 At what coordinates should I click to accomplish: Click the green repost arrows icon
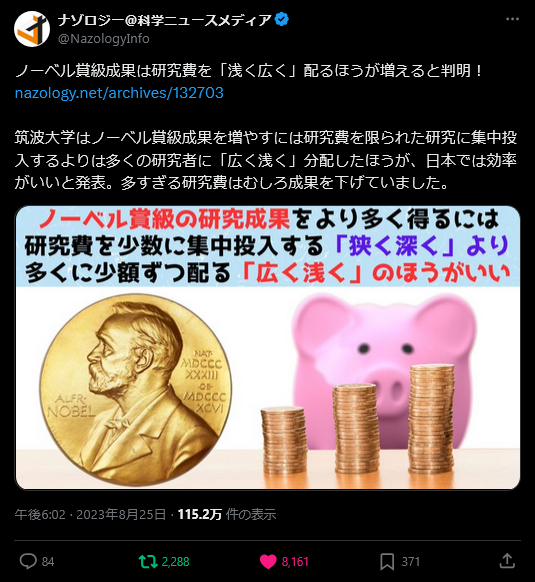click(148, 561)
